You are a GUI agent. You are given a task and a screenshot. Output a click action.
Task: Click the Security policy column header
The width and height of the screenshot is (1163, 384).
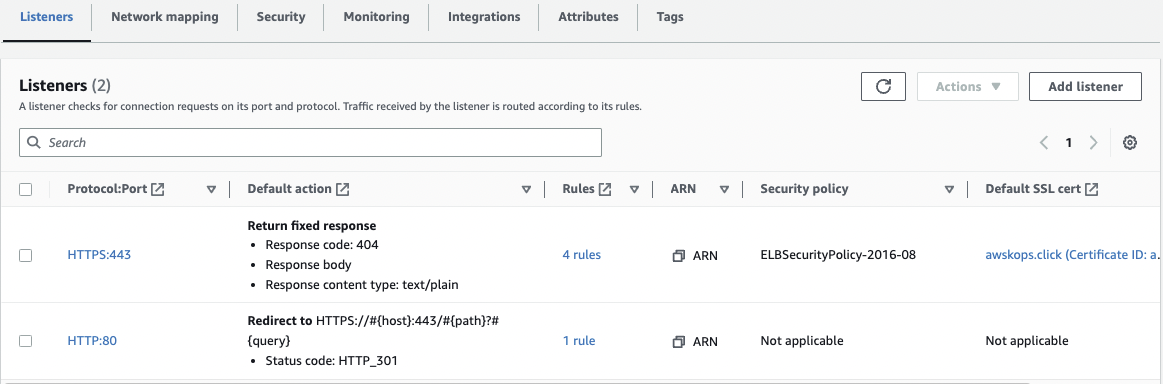tap(804, 189)
